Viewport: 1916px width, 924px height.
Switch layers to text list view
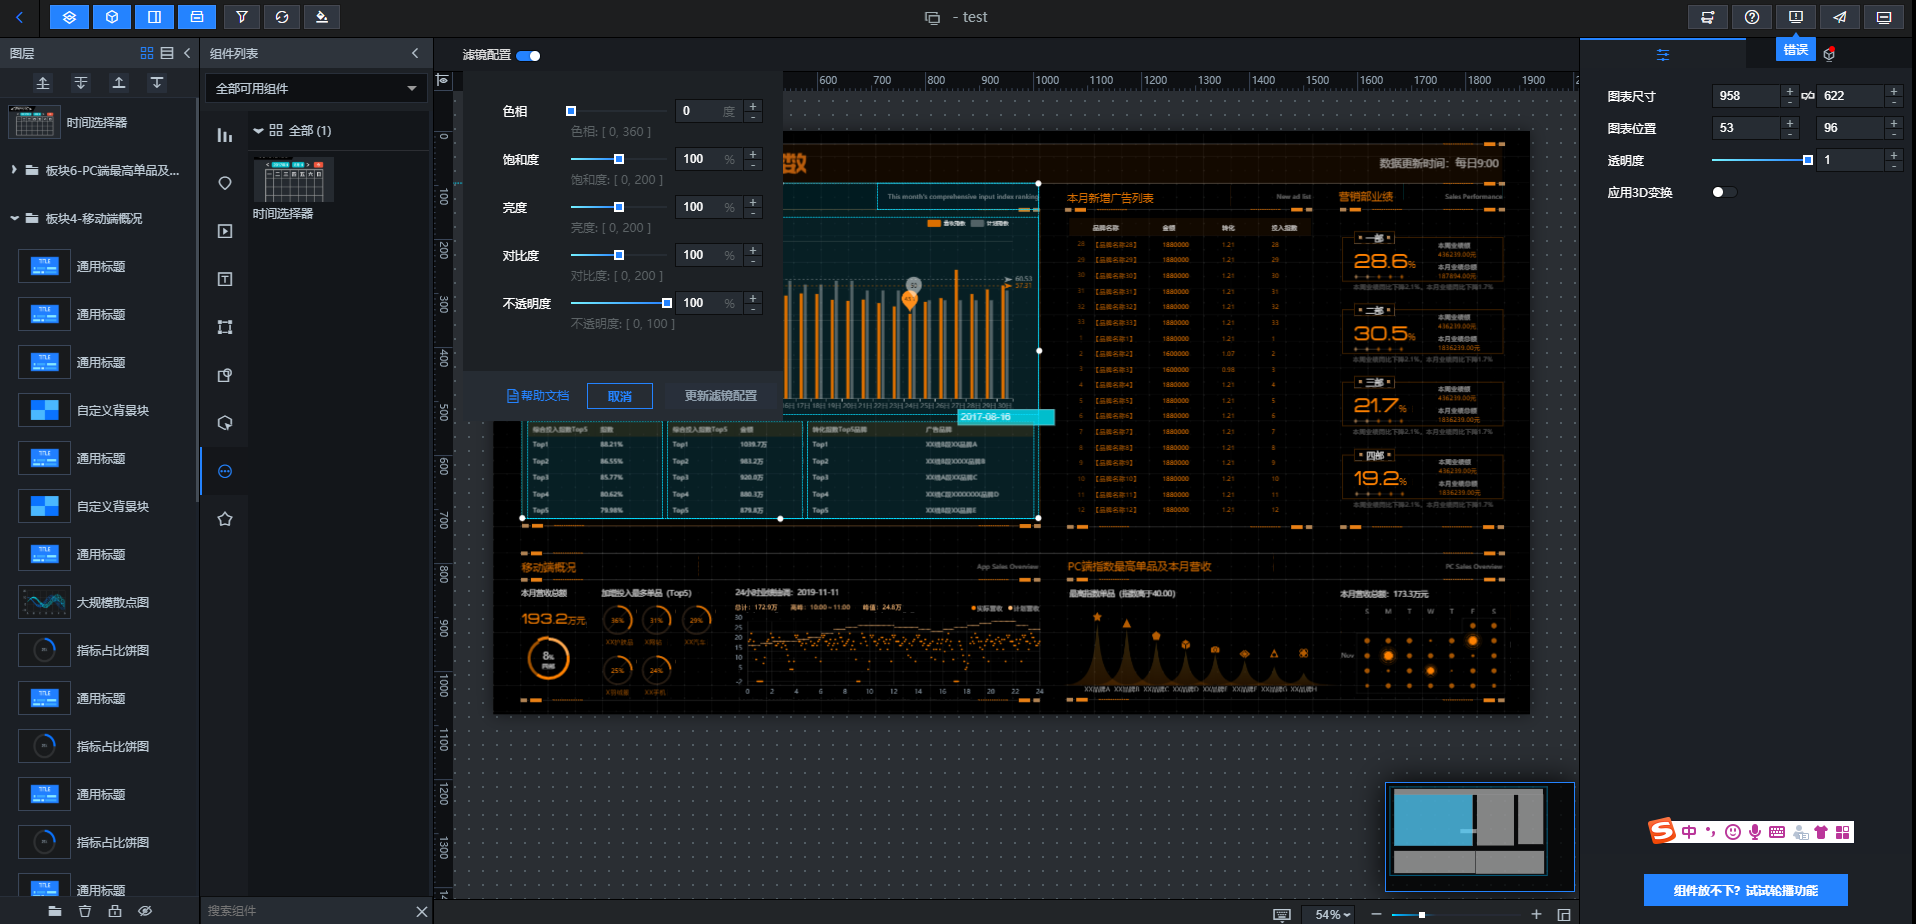tap(167, 53)
